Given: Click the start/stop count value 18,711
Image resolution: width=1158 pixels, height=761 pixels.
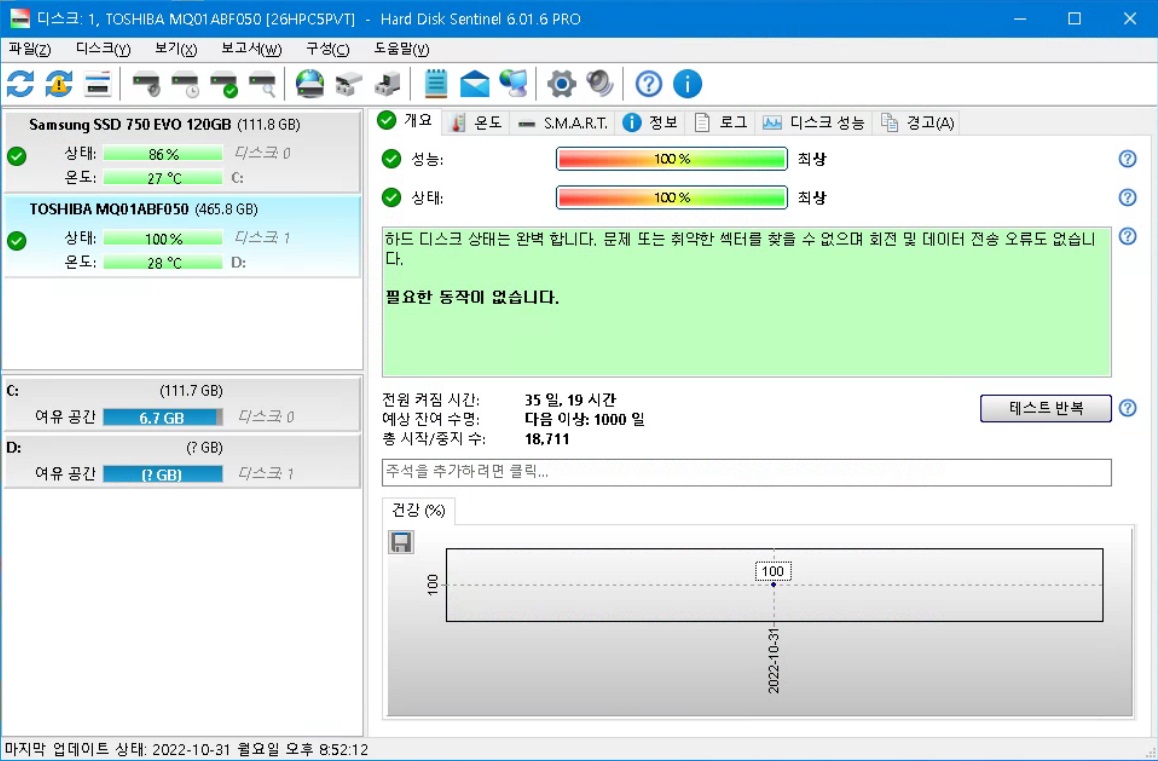Looking at the screenshot, I should [x=547, y=439].
